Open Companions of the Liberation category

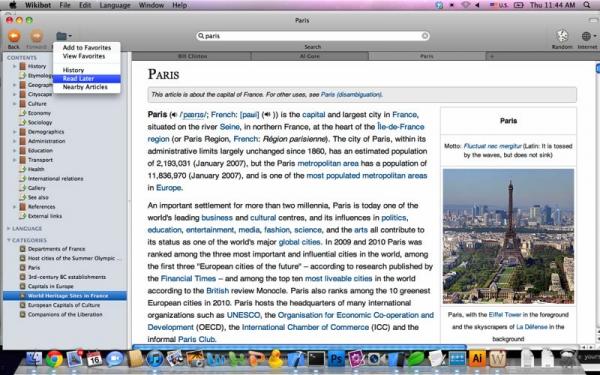click(65, 315)
